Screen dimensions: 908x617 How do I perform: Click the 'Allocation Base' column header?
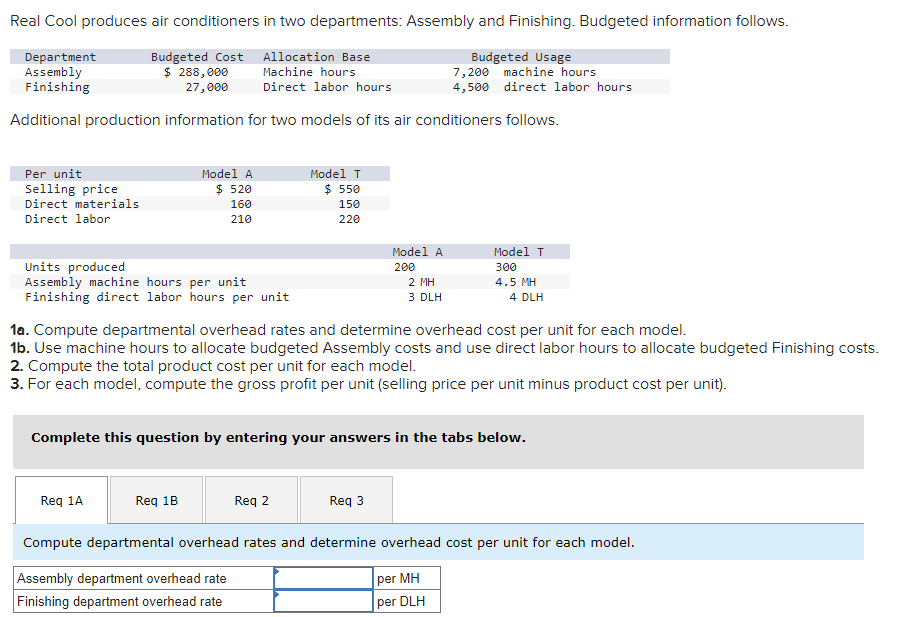(x=316, y=57)
